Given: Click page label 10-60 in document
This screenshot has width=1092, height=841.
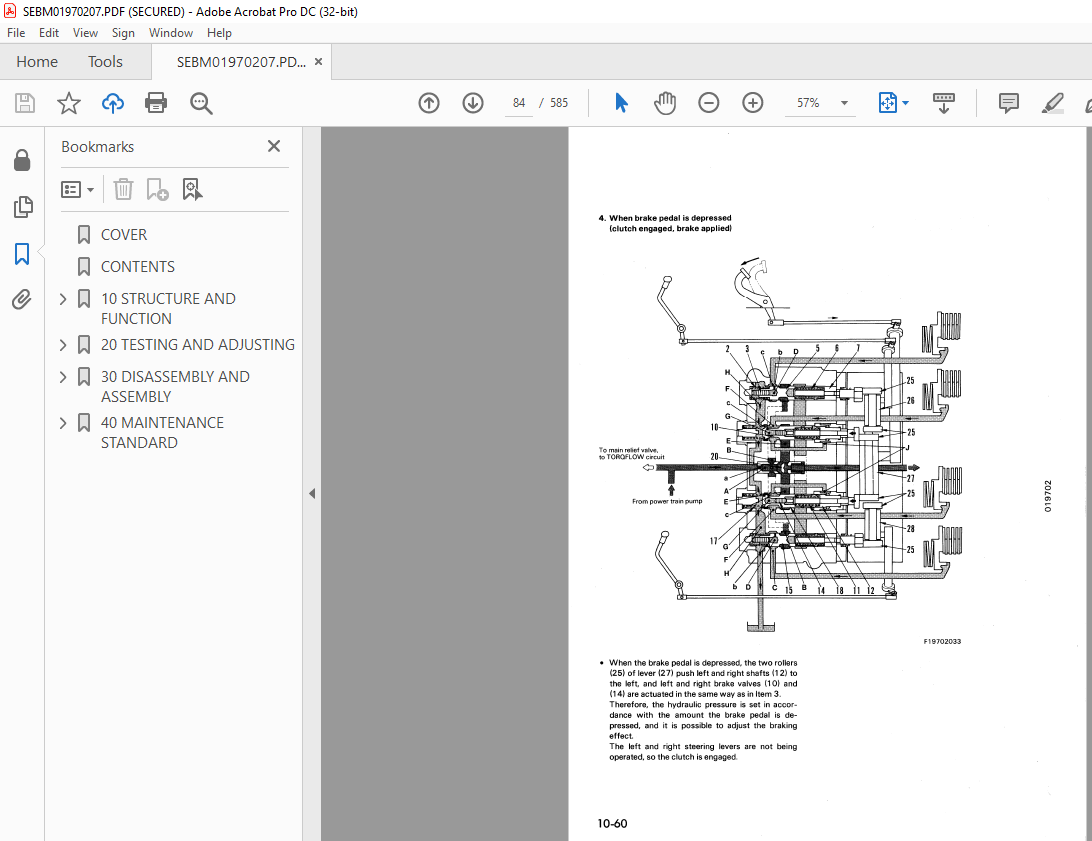Looking at the screenshot, I should coord(612,824).
